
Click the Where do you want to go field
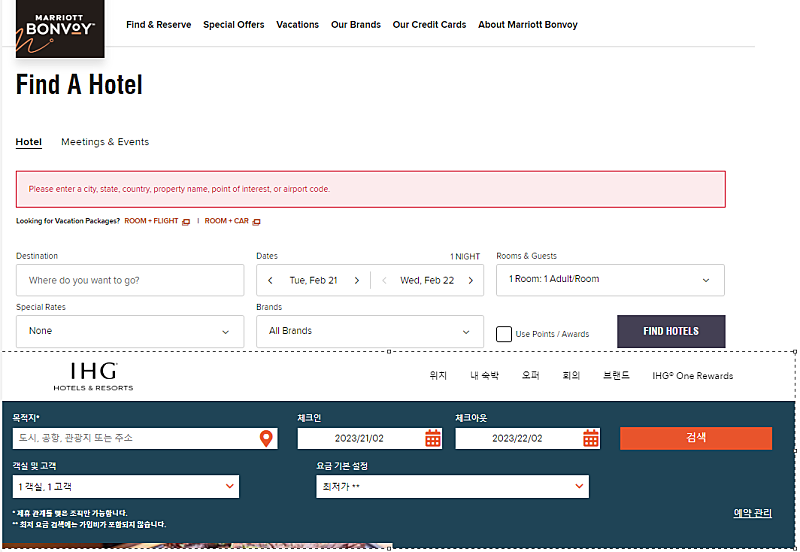click(x=130, y=280)
